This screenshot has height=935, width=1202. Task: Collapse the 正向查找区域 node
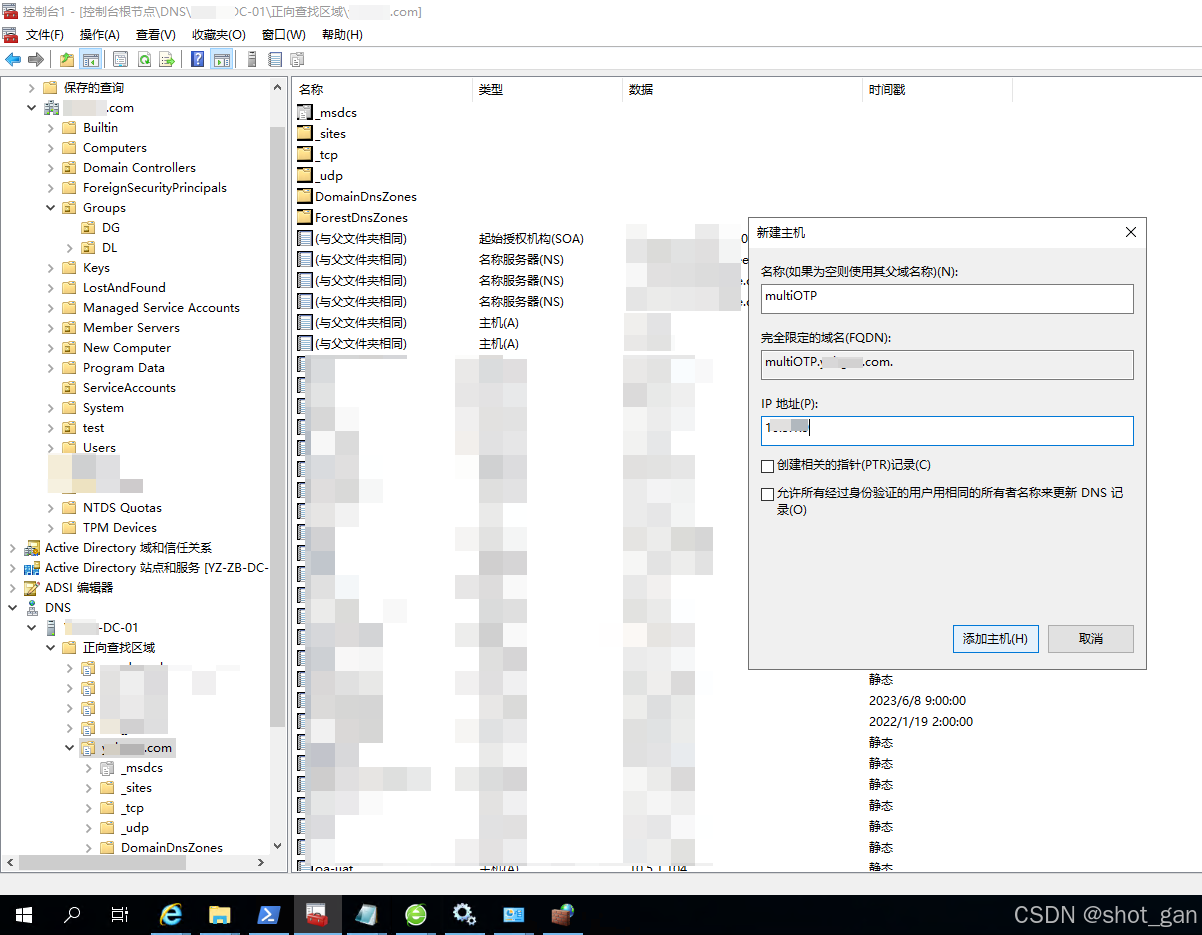51,648
